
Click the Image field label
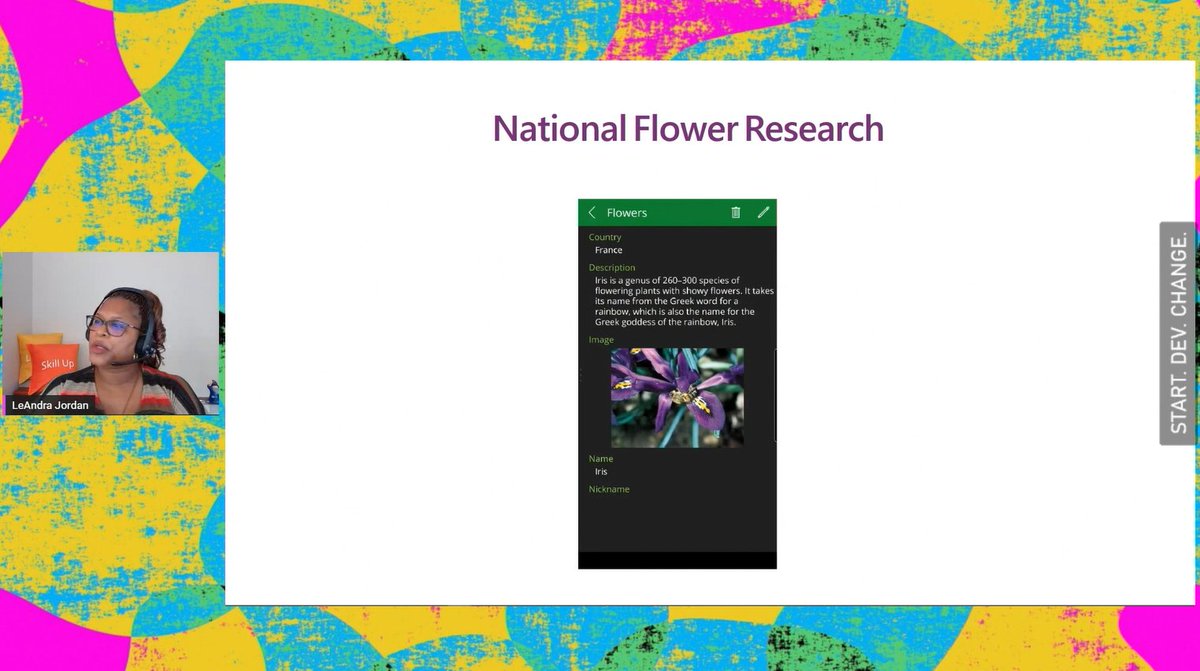pos(601,340)
